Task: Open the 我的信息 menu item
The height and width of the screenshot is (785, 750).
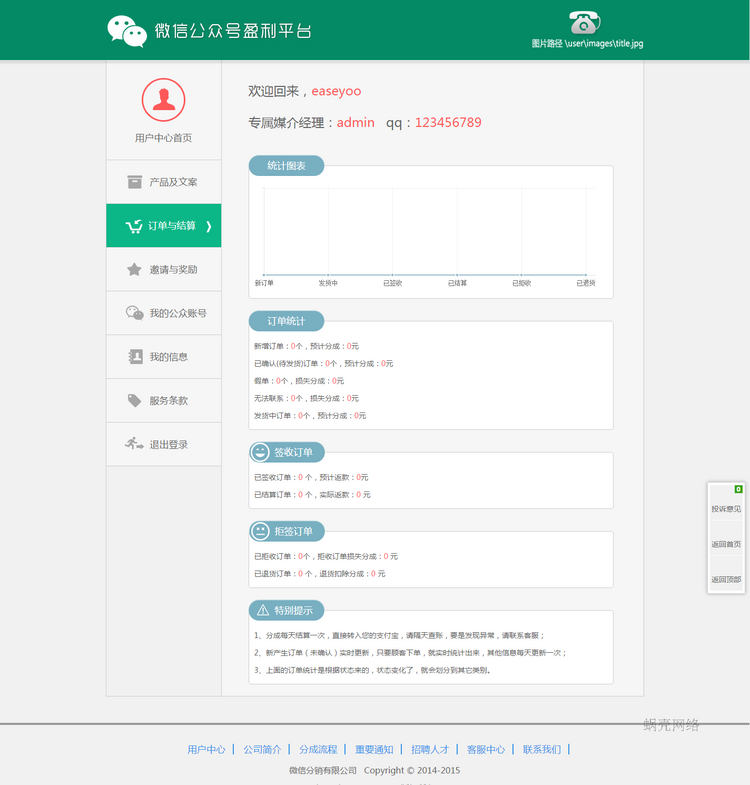Action: pos(164,356)
